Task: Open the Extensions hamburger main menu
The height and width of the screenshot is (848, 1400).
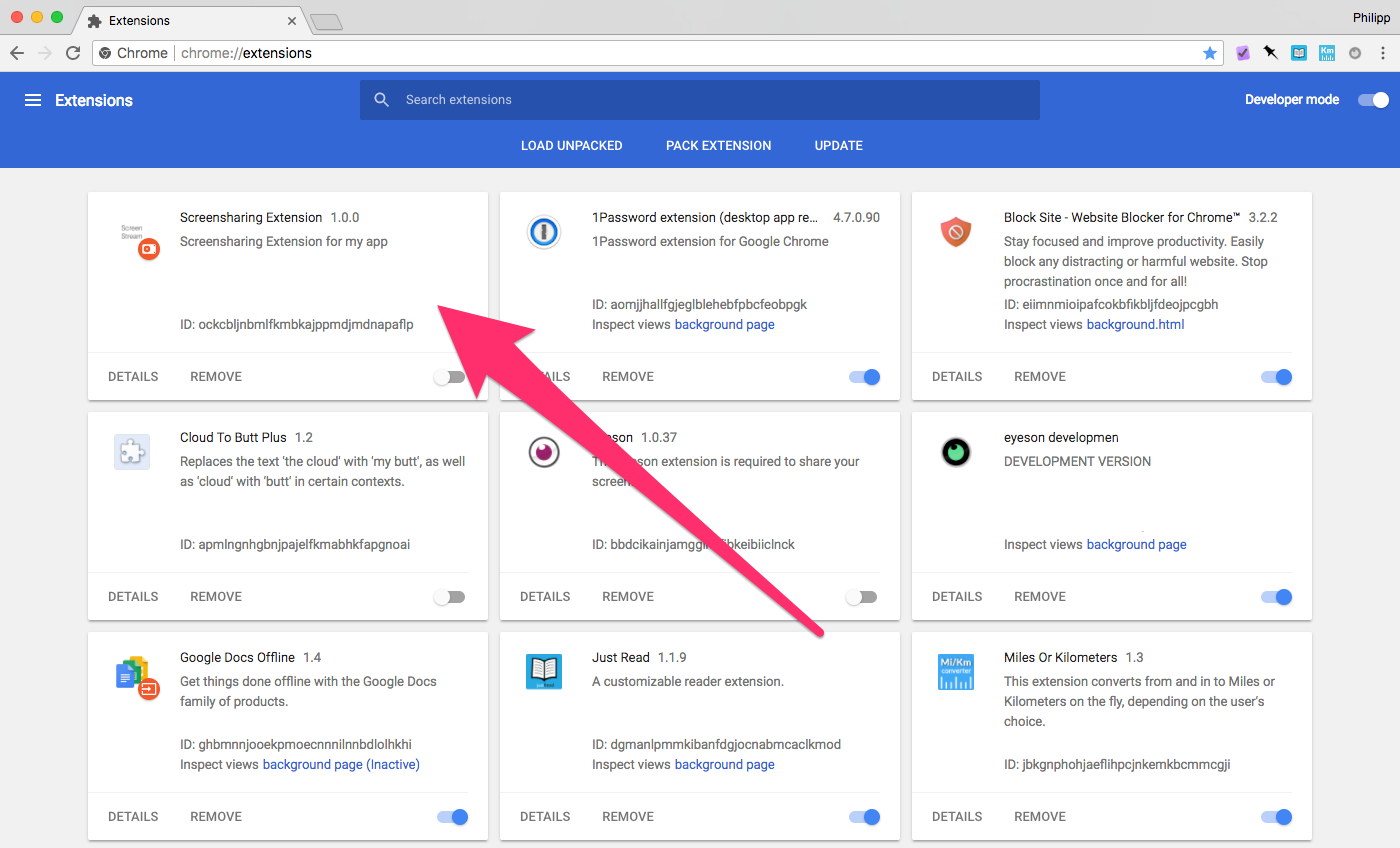Action: [33, 100]
